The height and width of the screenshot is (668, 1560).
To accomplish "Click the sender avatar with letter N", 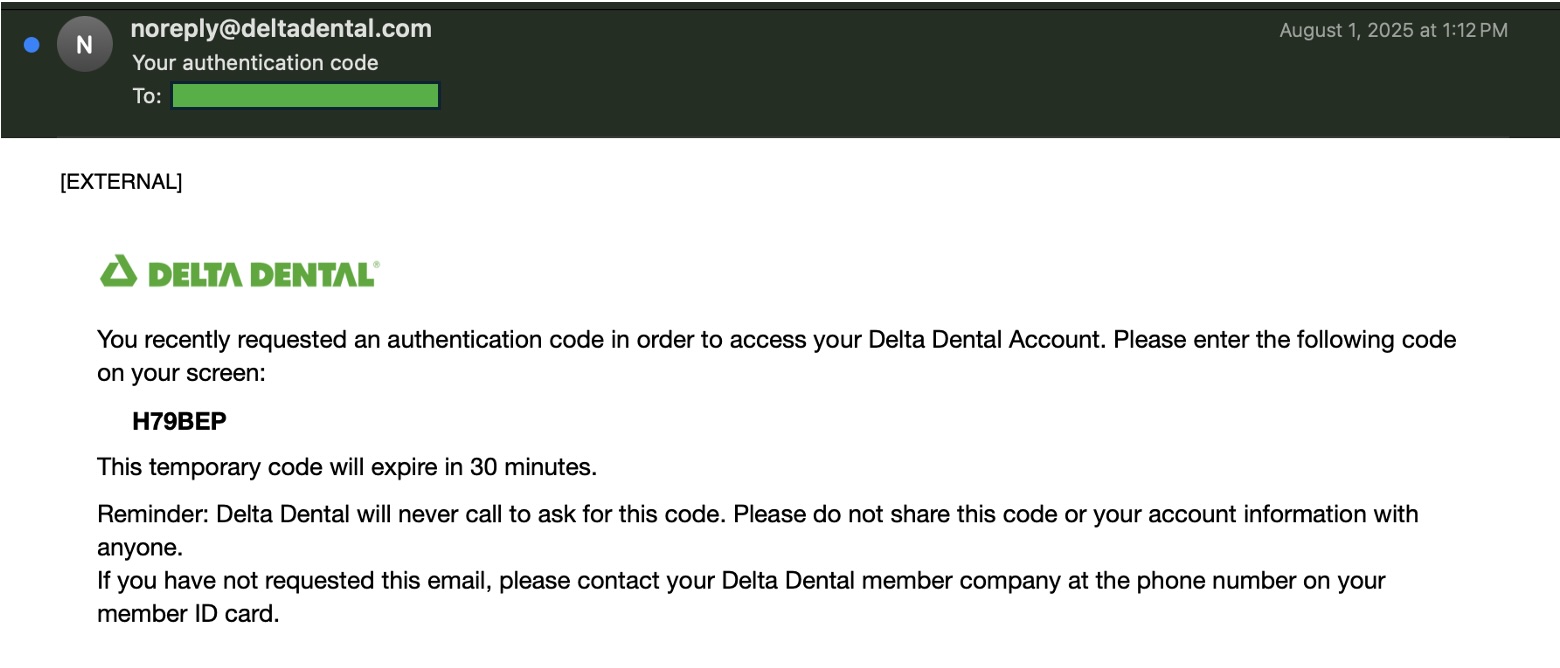I will click(x=84, y=45).
